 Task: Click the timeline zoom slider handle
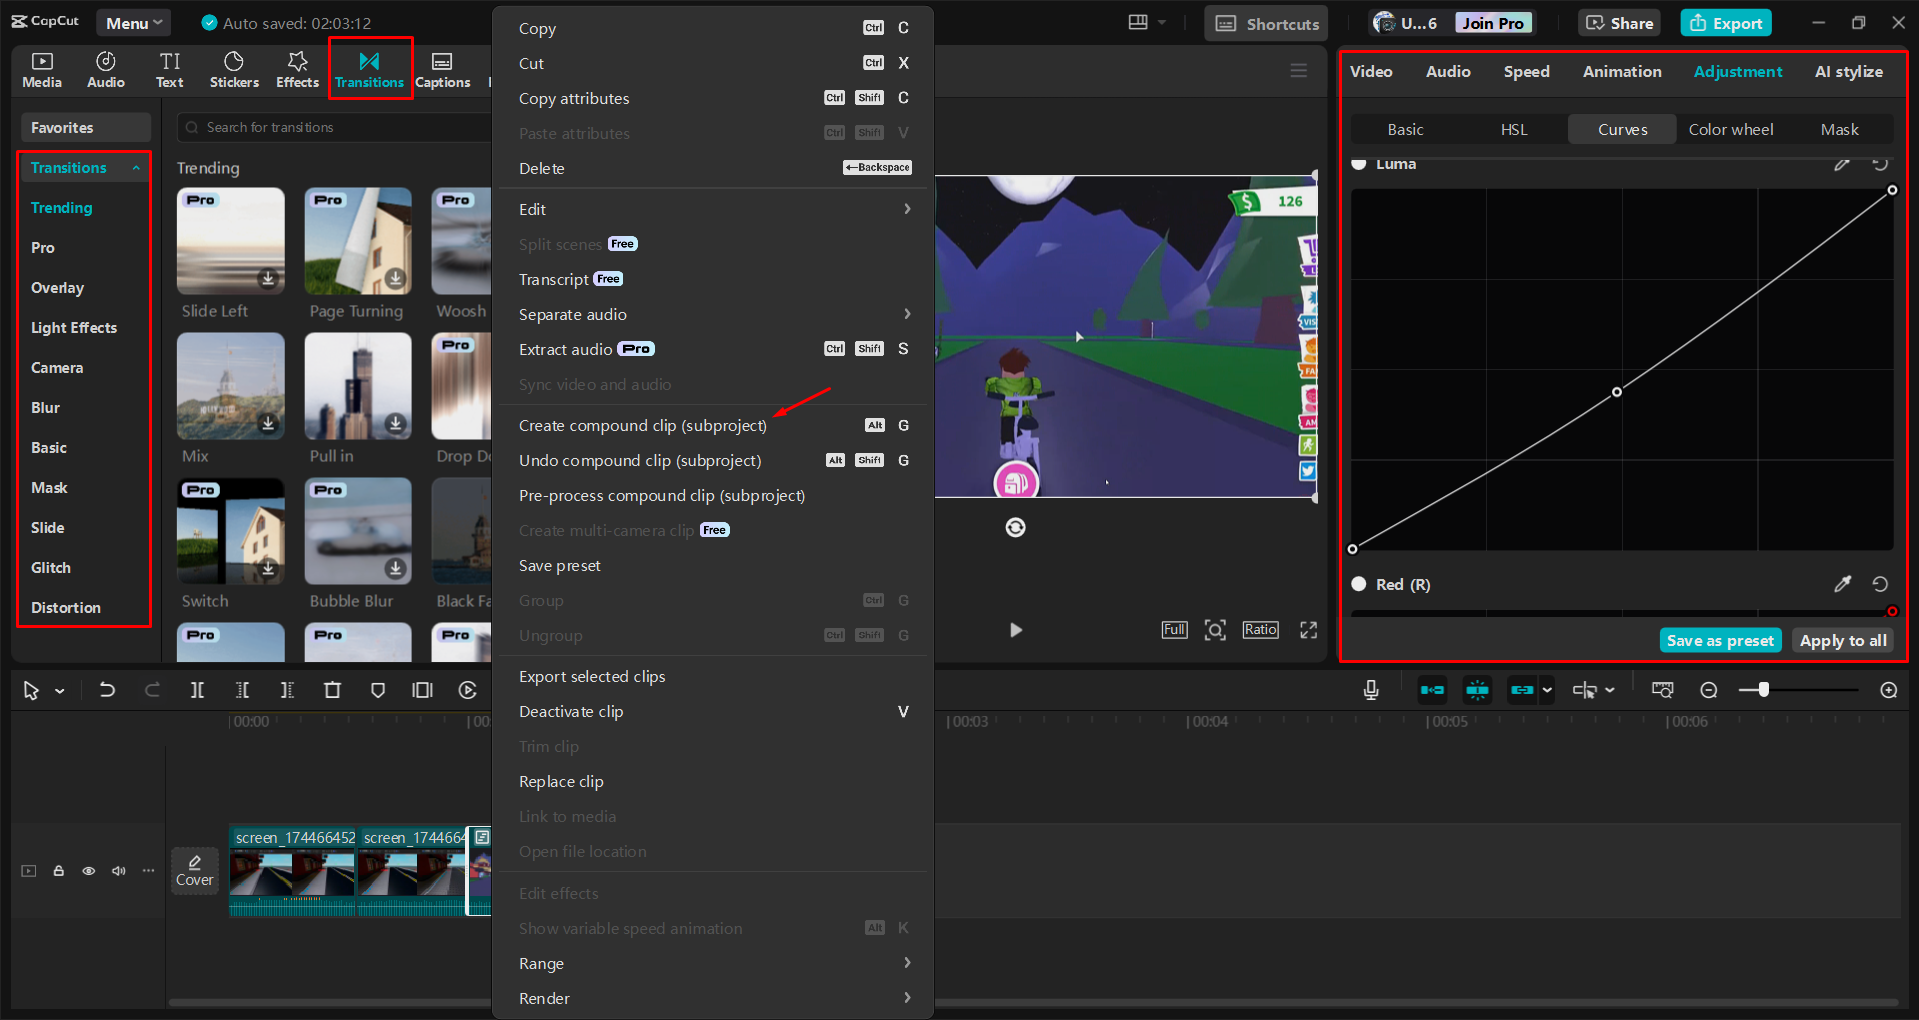[1765, 690]
